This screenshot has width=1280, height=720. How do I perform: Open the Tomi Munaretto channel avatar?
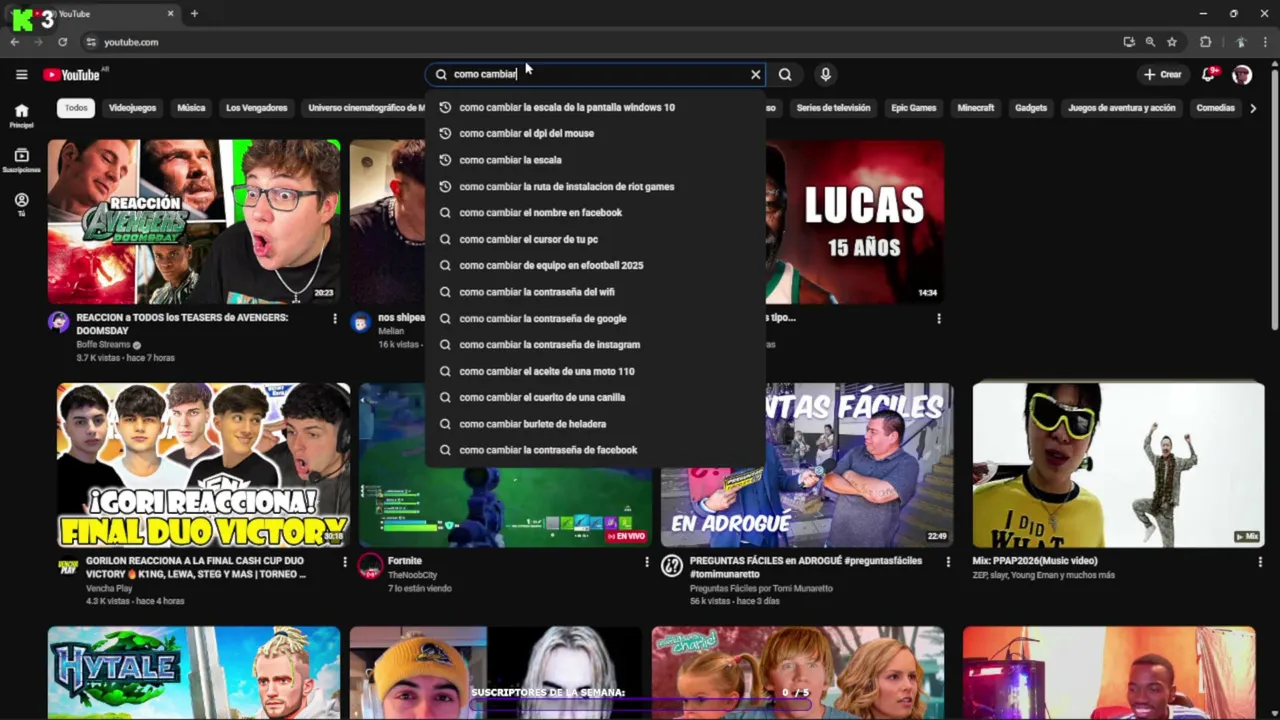click(x=672, y=567)
